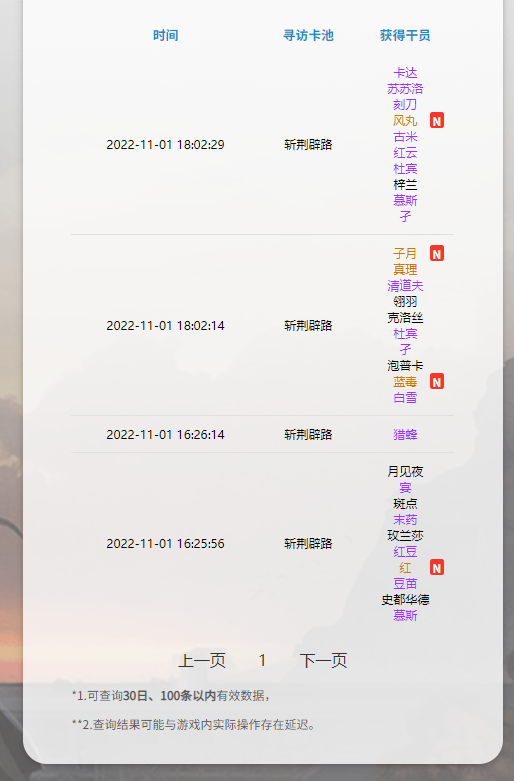This screenshot has width=514, height=781.
Task: Click the 获得干员 column header
Action: pyautogui.click(x=405, y=35)
